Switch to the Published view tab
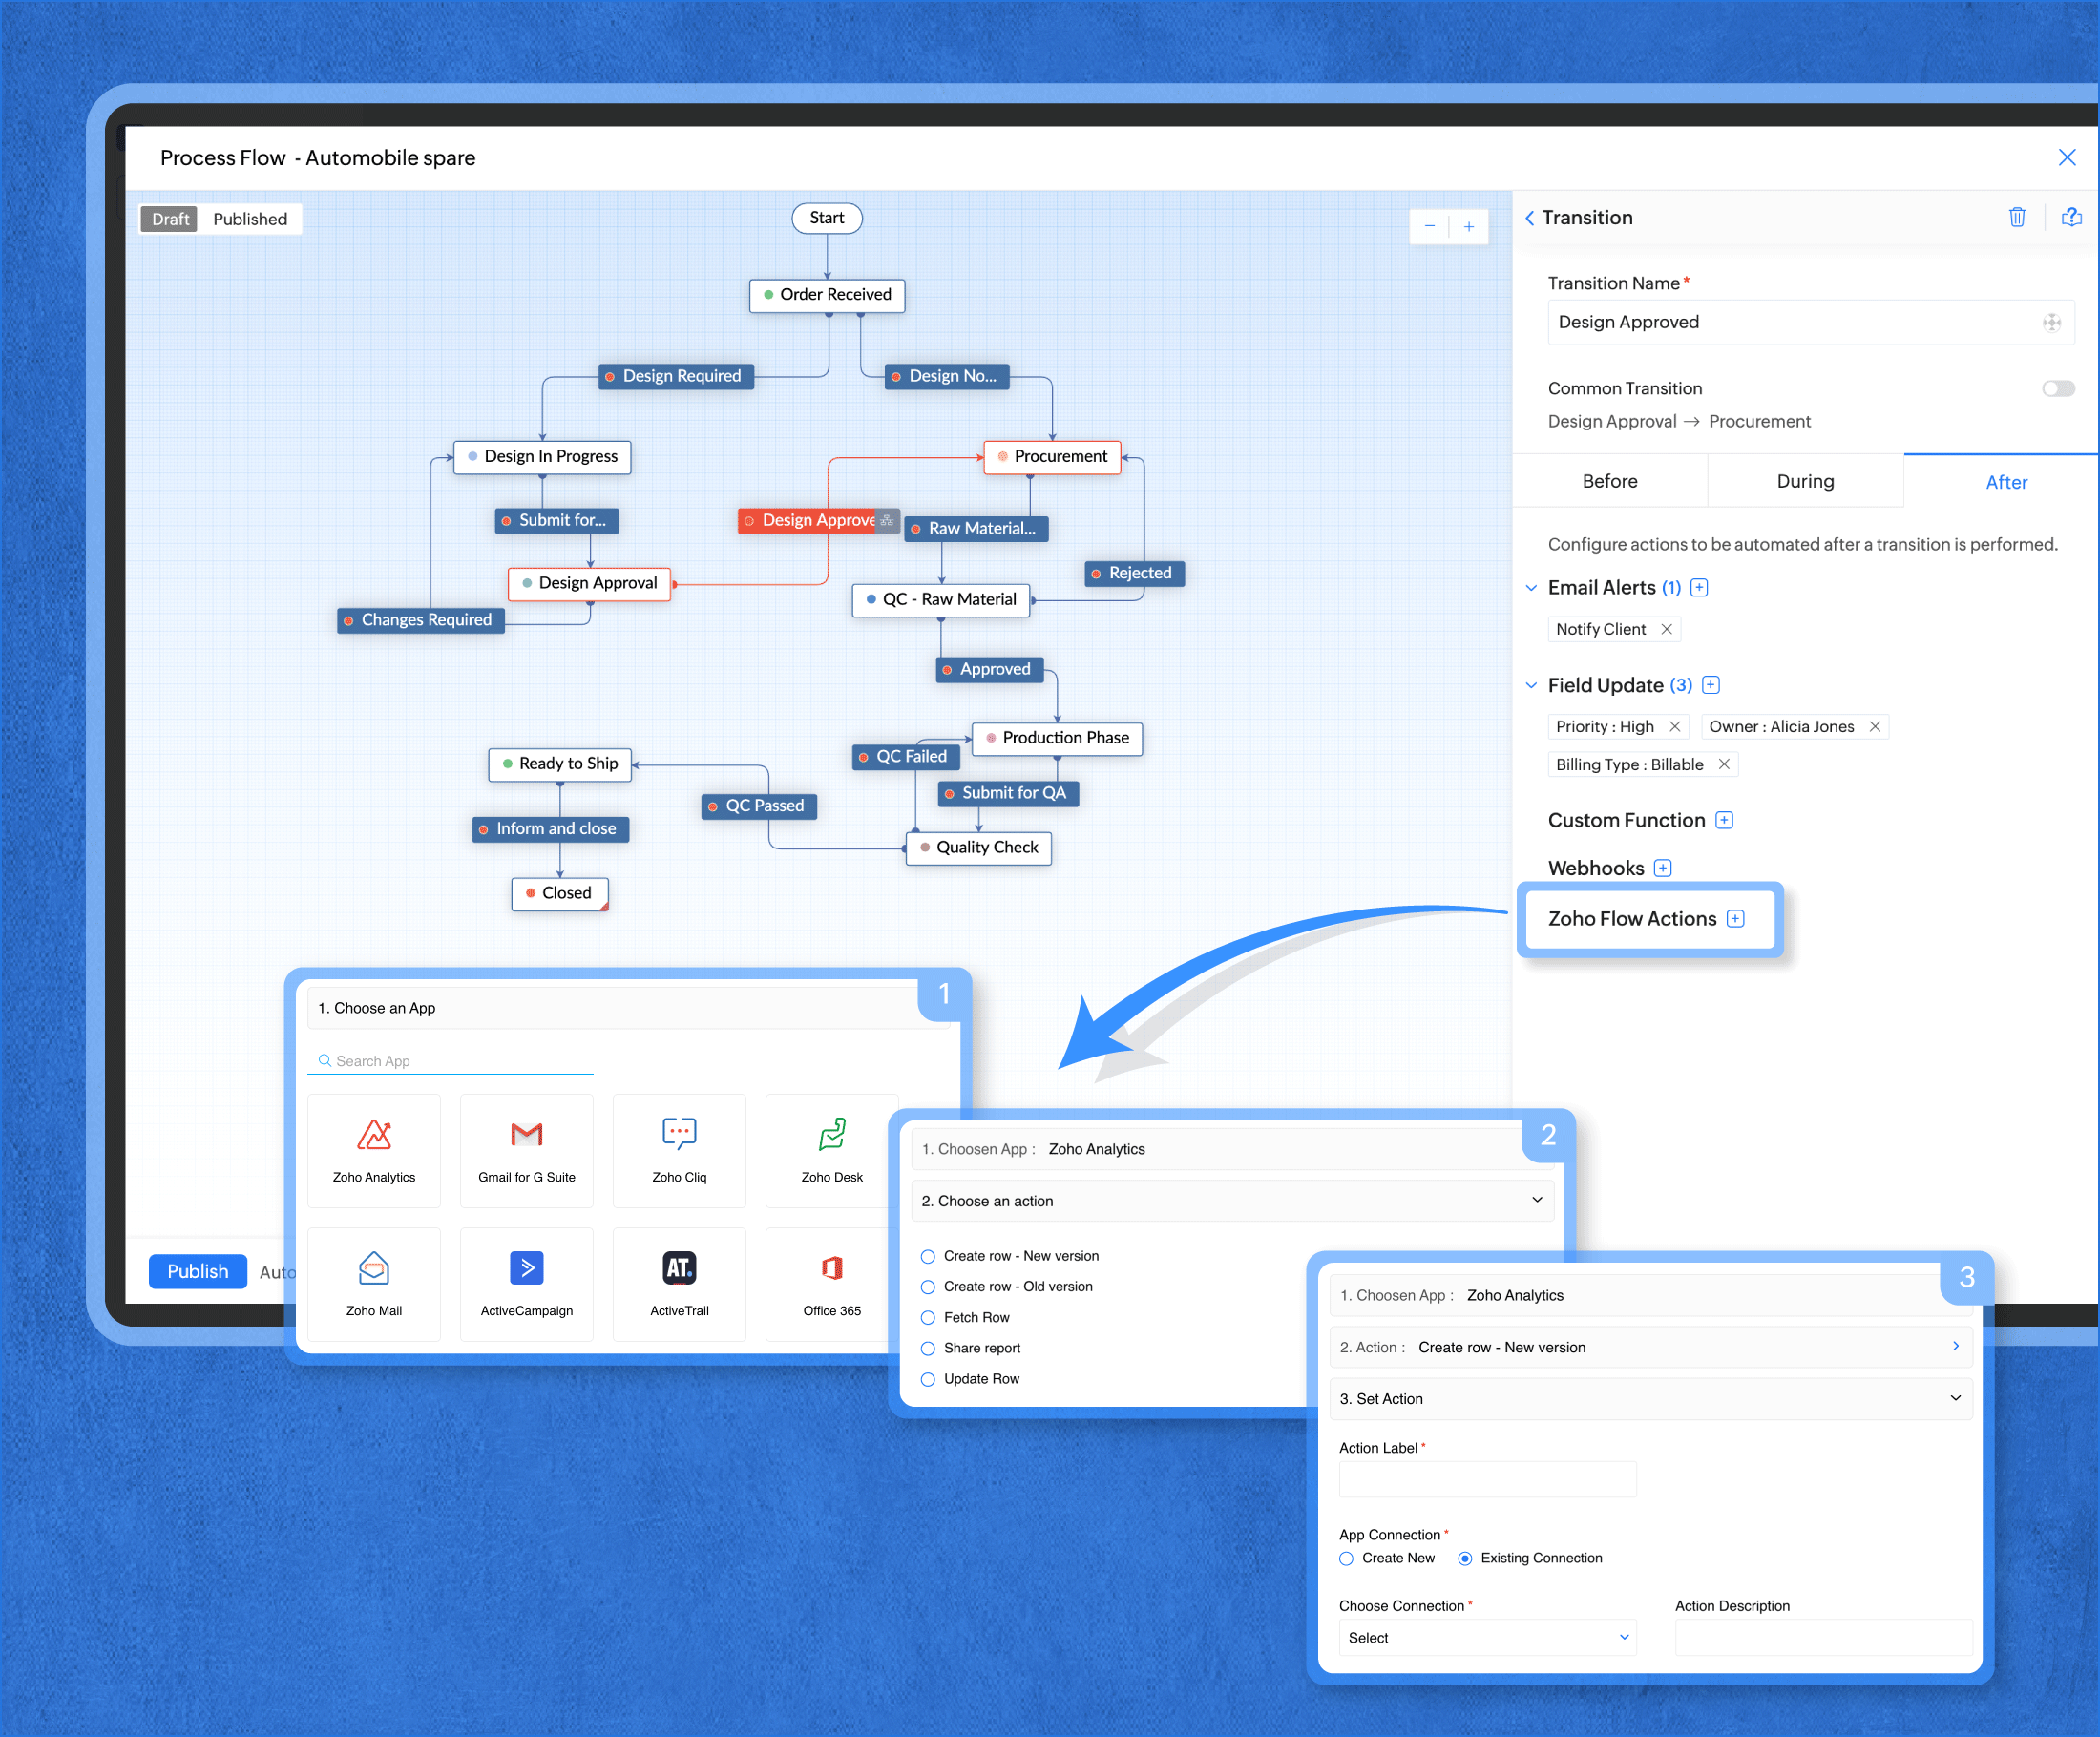 [250, 219]
